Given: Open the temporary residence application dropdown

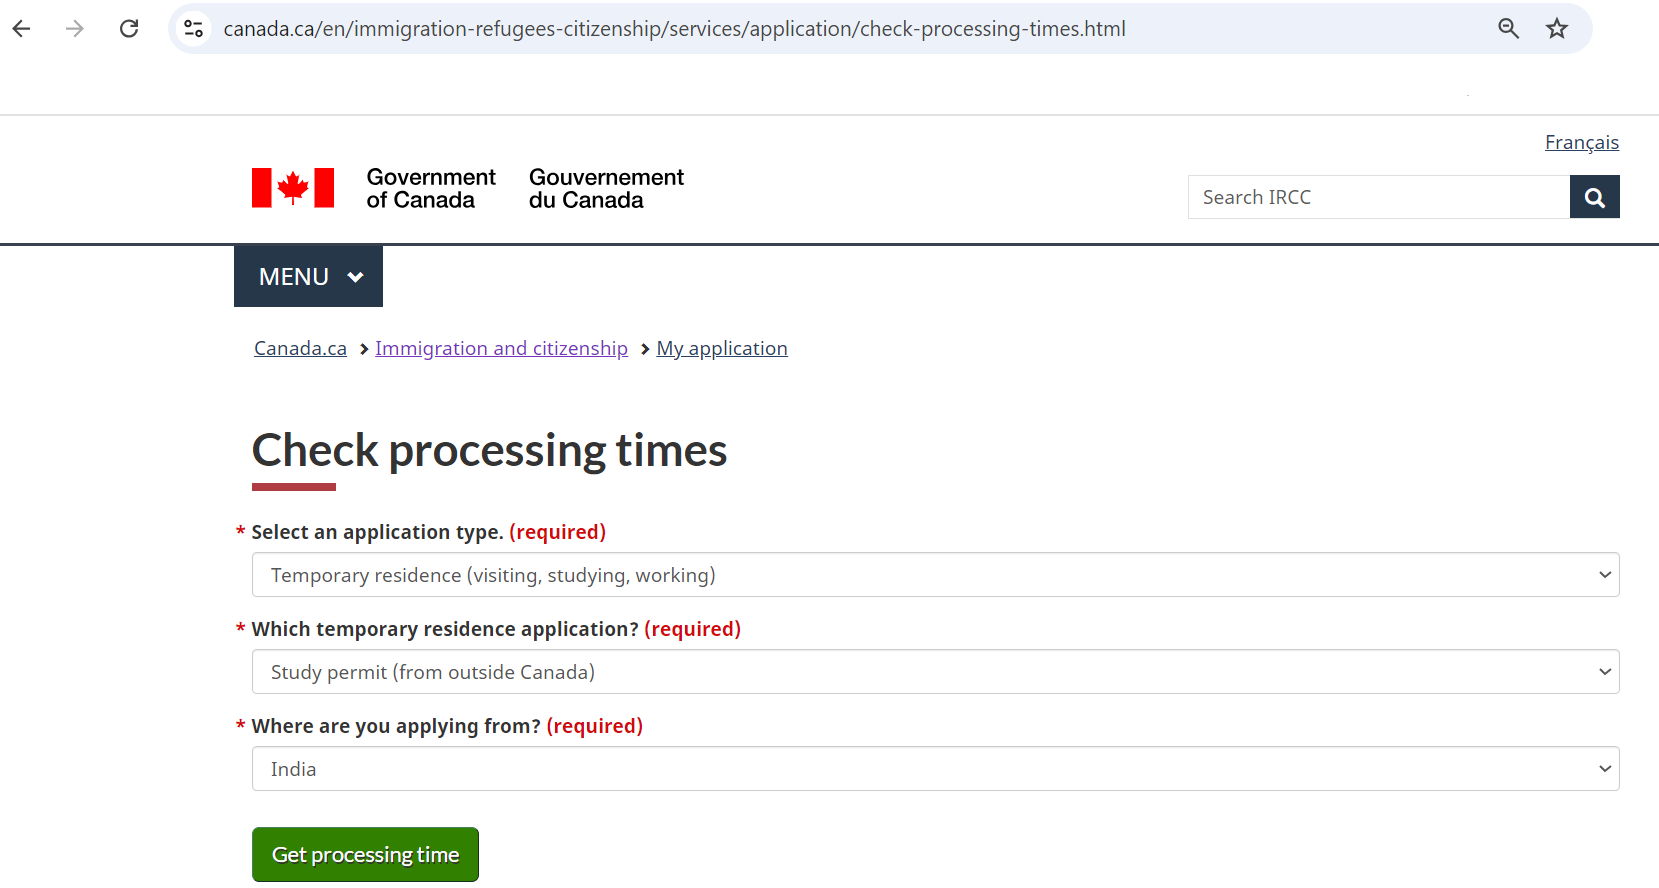Looking at the screenshot, I should point(935,672).
